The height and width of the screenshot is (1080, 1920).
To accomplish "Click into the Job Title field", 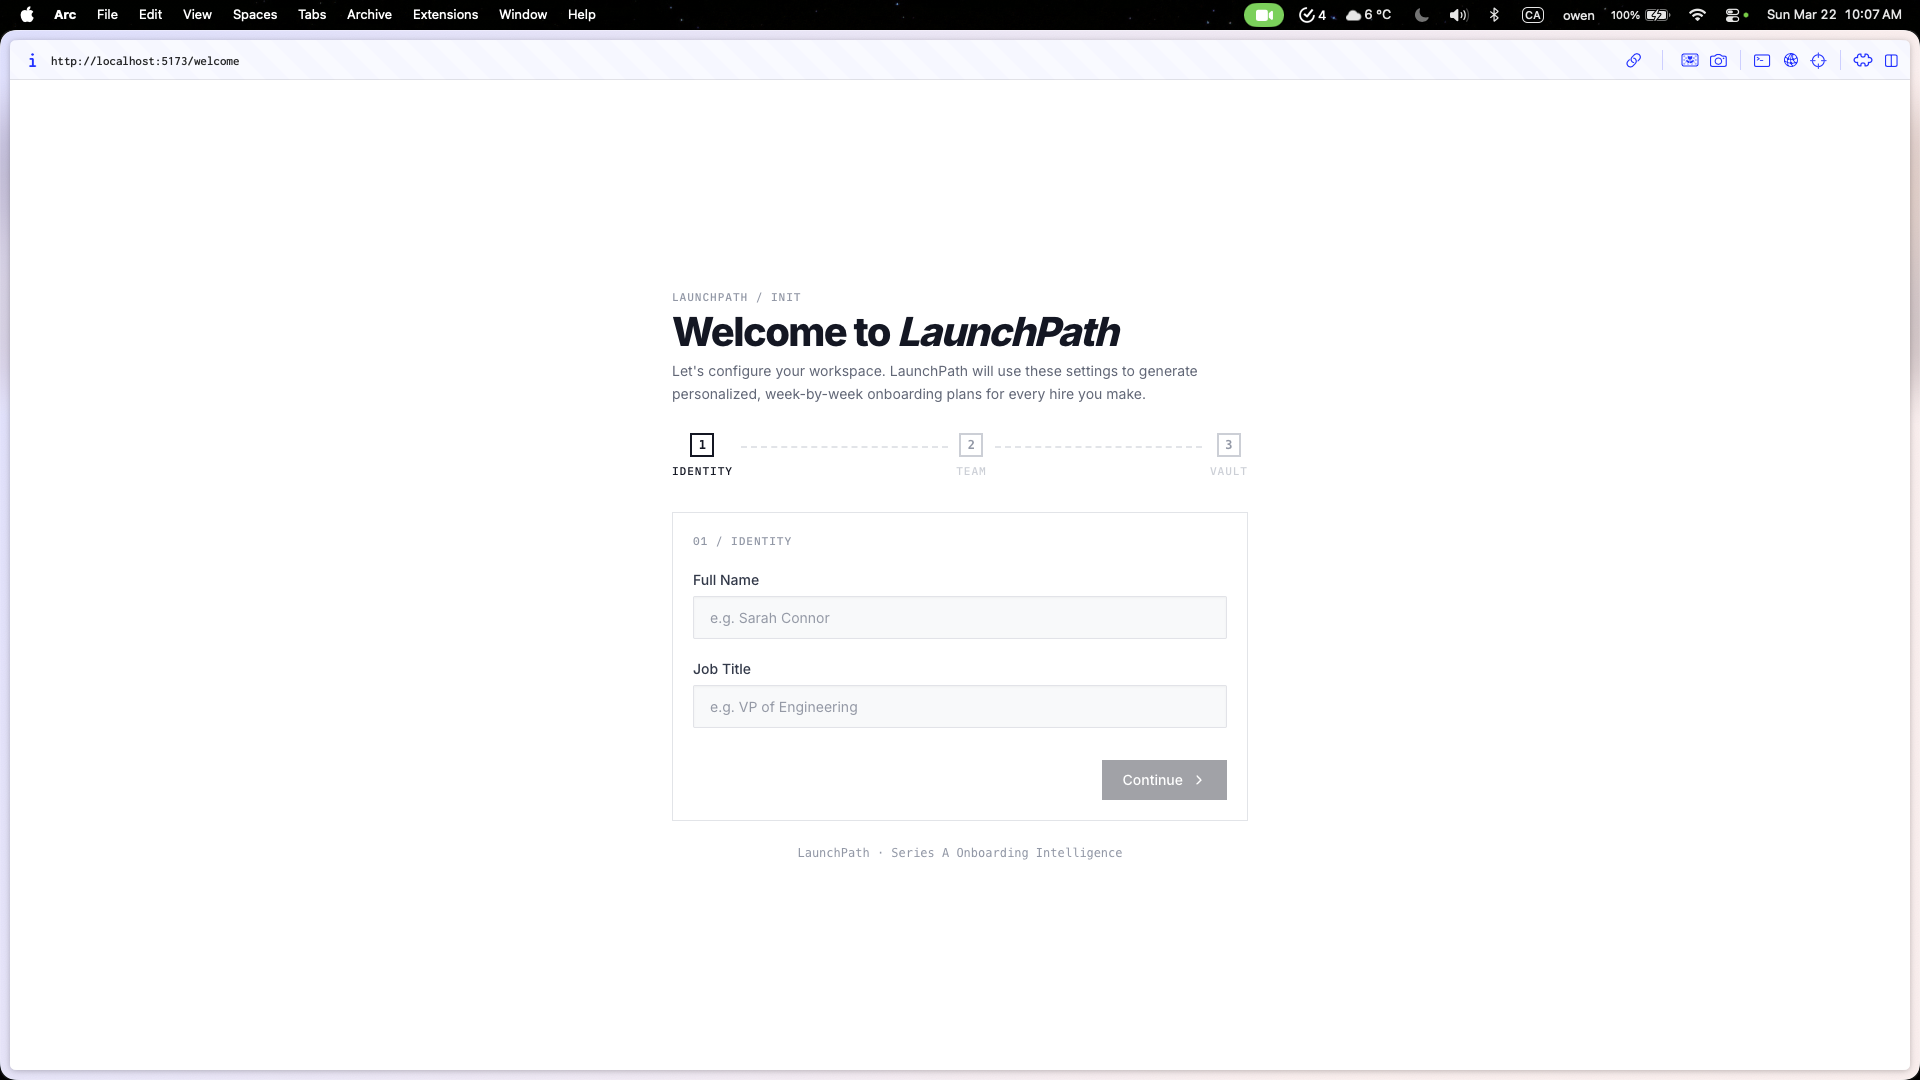I will point(959,707).
